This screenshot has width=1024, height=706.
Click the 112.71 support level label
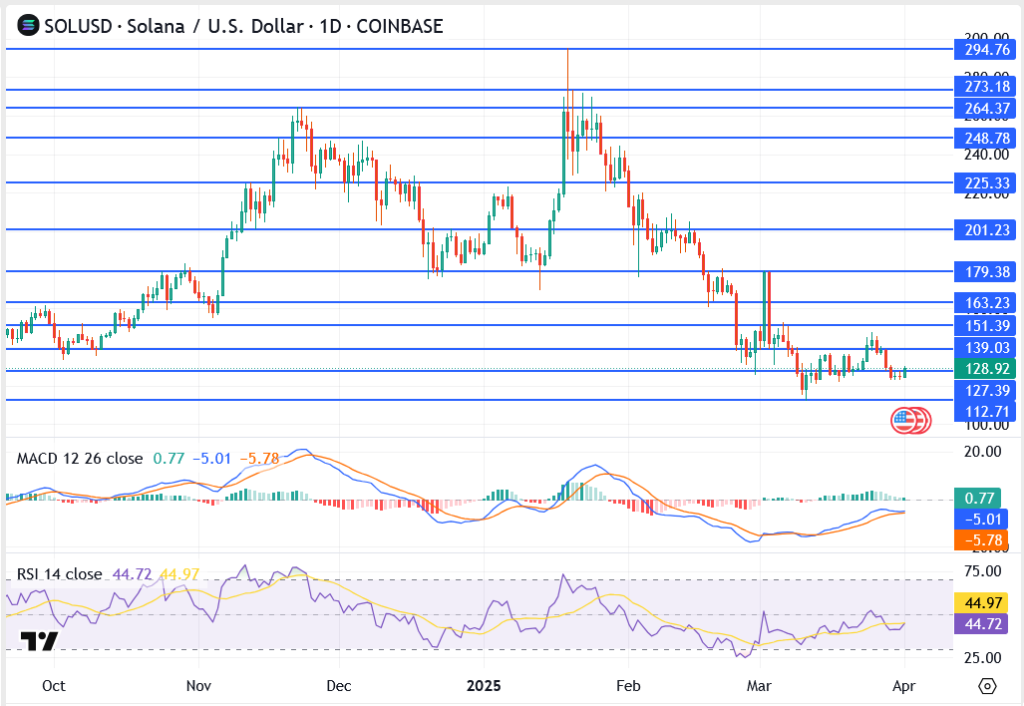[x=984, y=411]
